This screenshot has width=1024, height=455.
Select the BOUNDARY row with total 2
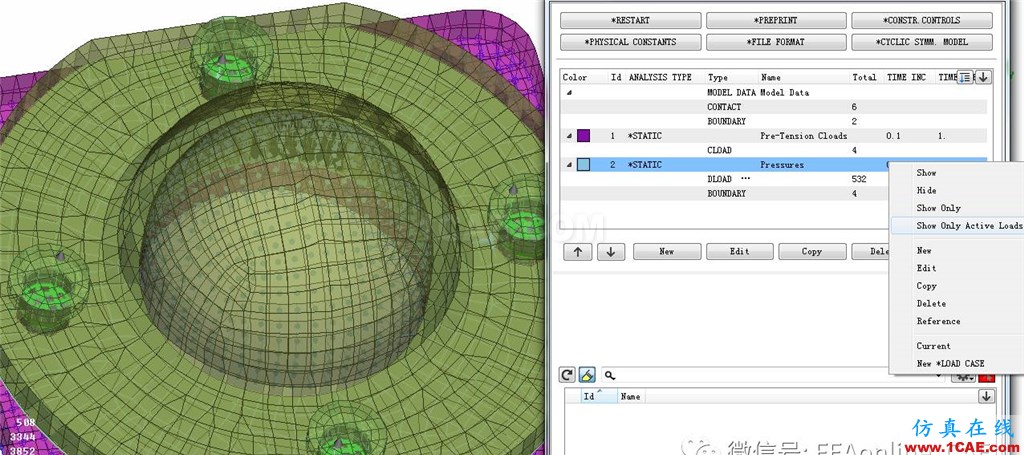(x=774, y=121)
